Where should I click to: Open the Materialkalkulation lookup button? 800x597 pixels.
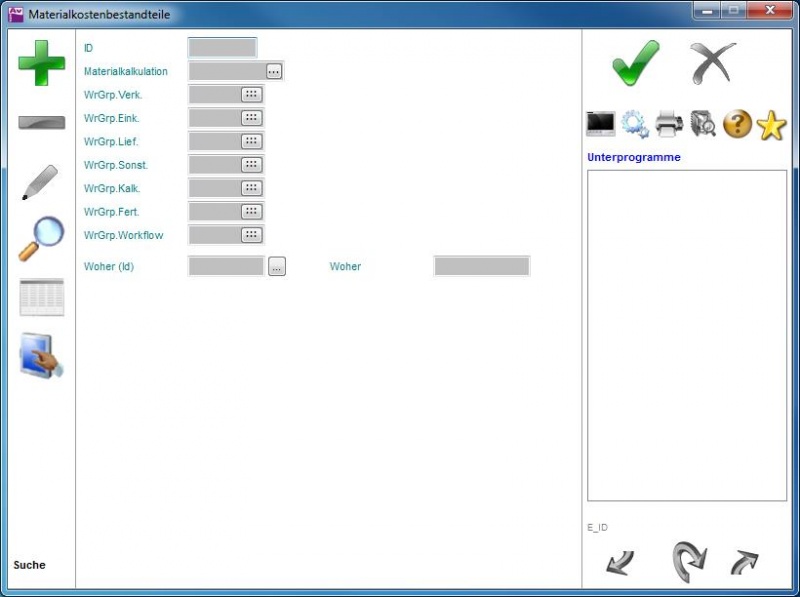(x=274, y=71)
